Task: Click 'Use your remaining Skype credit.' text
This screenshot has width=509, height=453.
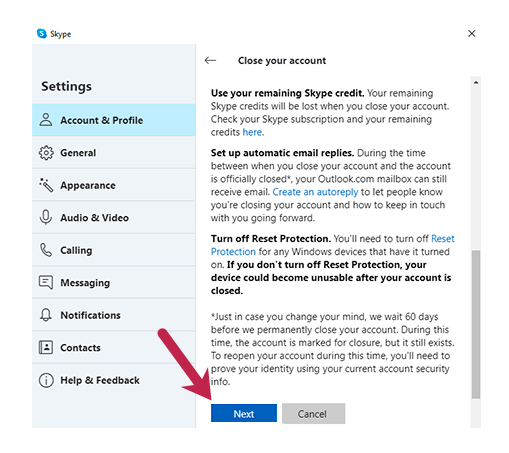Action: click(287, 93)
